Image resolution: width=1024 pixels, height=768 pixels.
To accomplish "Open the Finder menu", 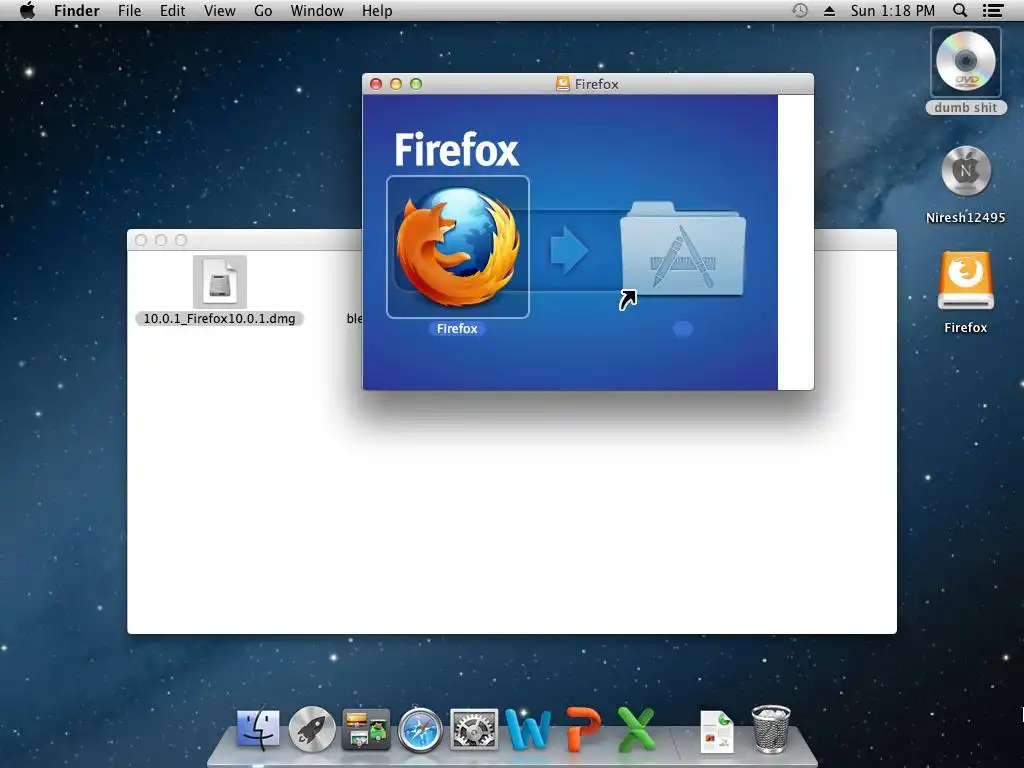I will pyautogui.click(x=76, y=11).
